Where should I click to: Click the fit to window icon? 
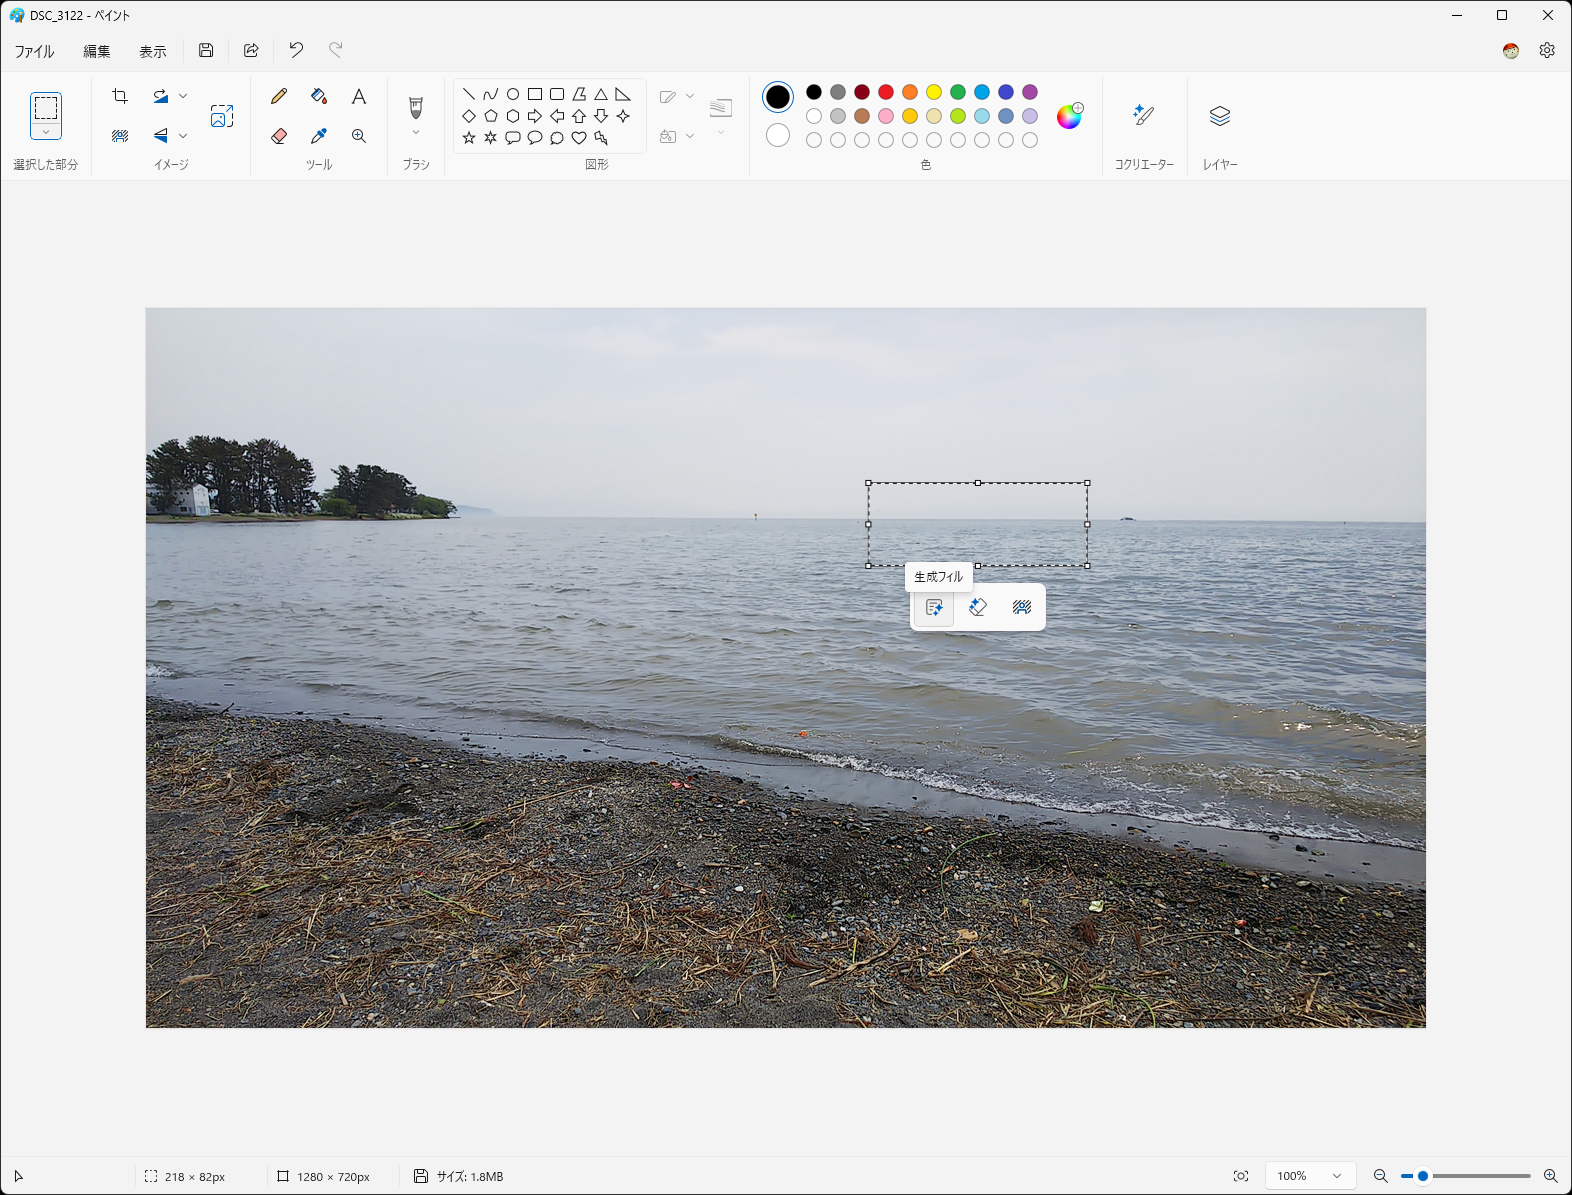(1241, 1176)
